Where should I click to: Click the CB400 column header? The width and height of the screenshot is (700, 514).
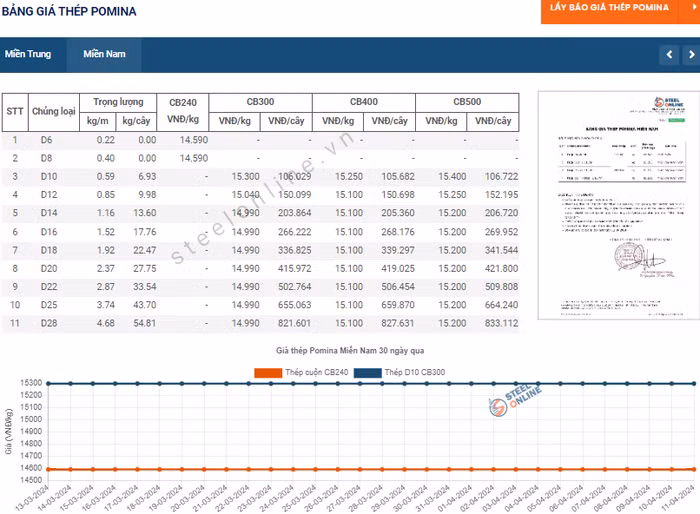point(363,102)
